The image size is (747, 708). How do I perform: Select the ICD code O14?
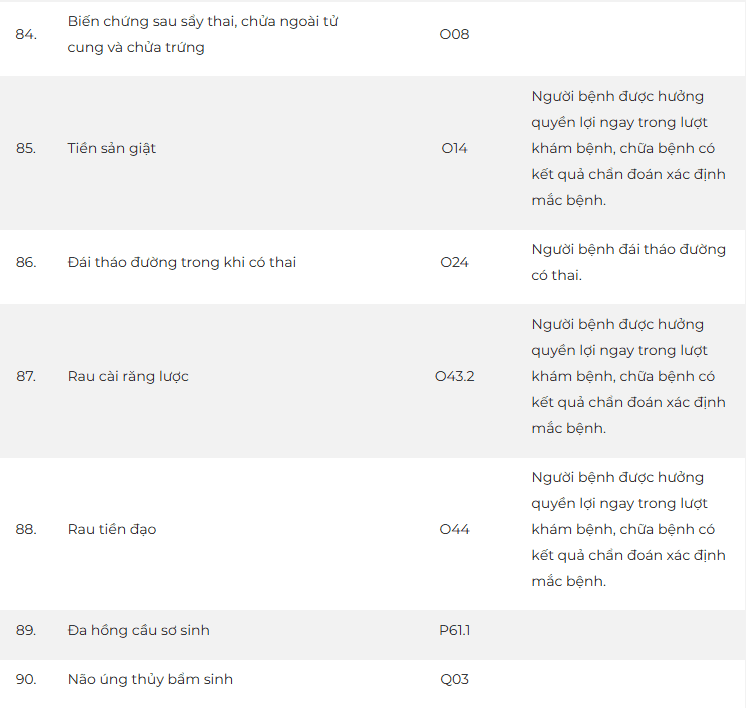(454, 148)
